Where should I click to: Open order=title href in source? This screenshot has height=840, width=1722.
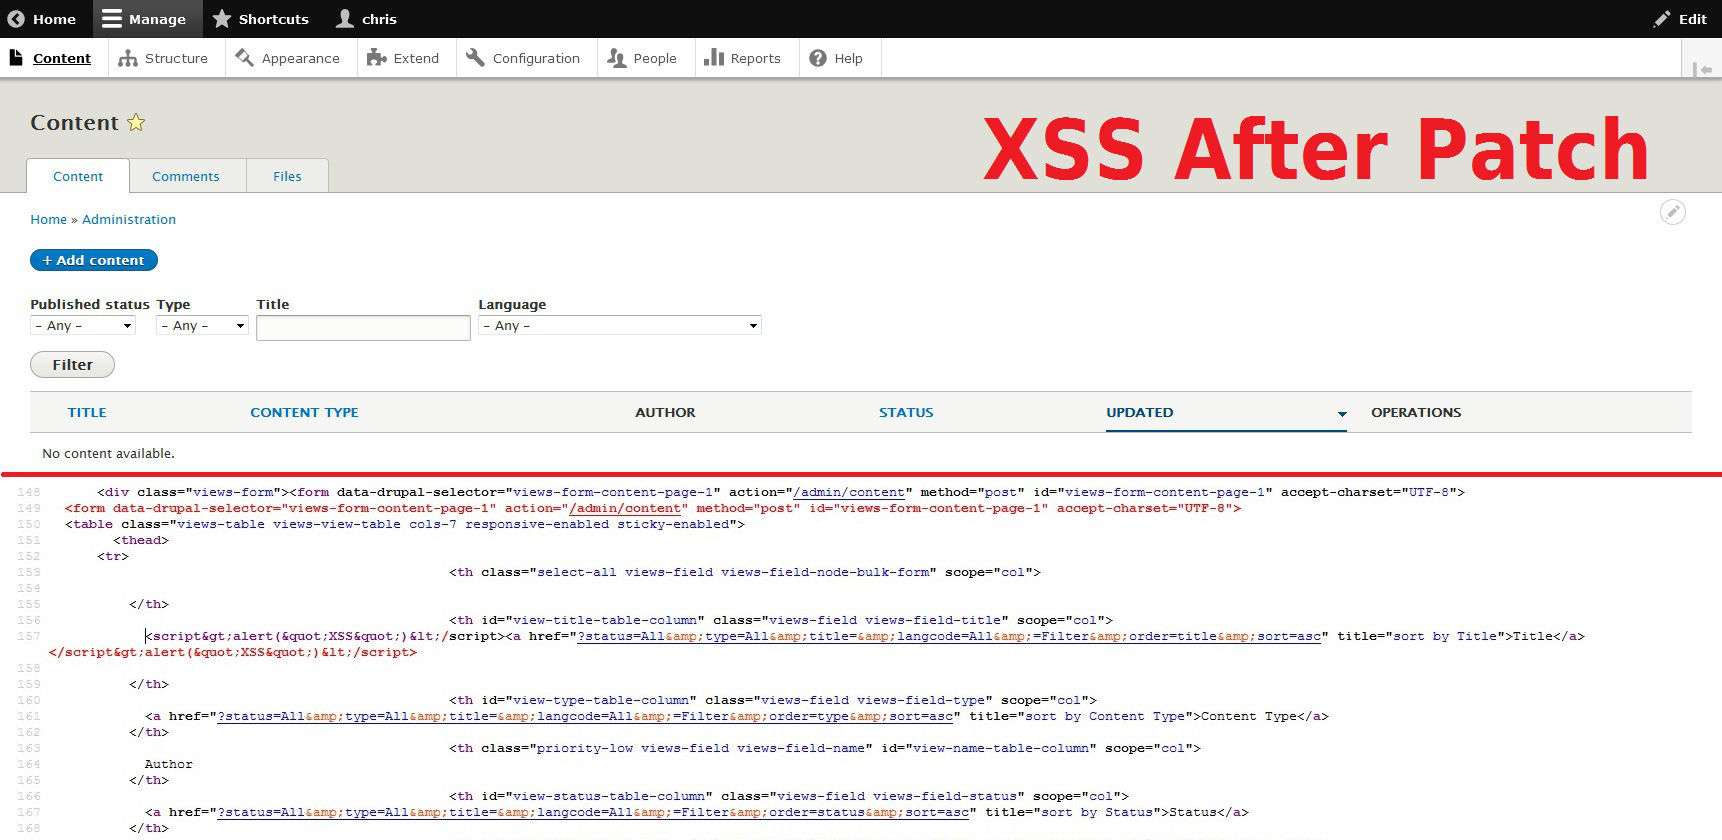(949, 636)
